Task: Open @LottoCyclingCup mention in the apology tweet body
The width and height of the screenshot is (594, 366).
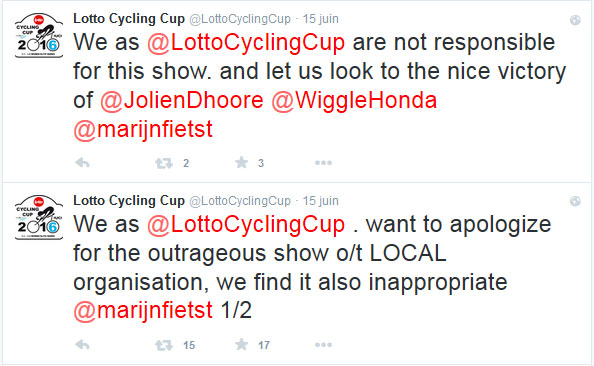Action: tap(246, 224)
